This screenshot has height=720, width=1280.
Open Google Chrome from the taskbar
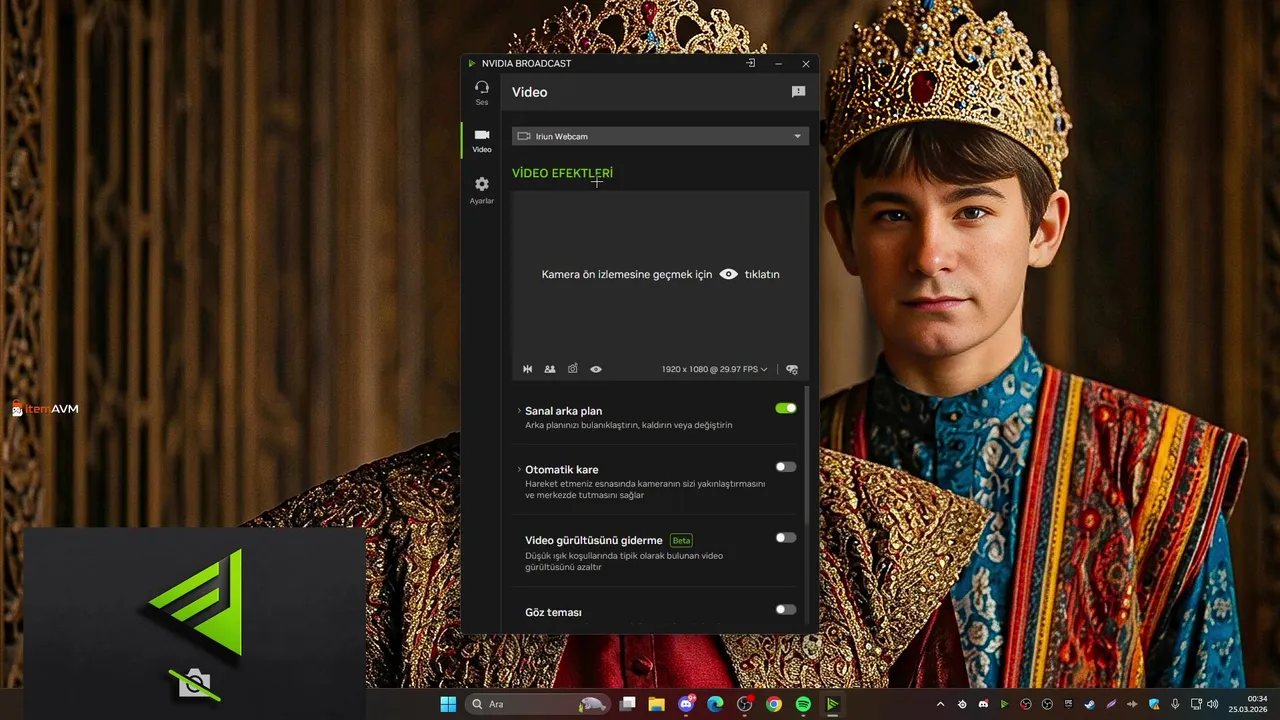(774, 704)
